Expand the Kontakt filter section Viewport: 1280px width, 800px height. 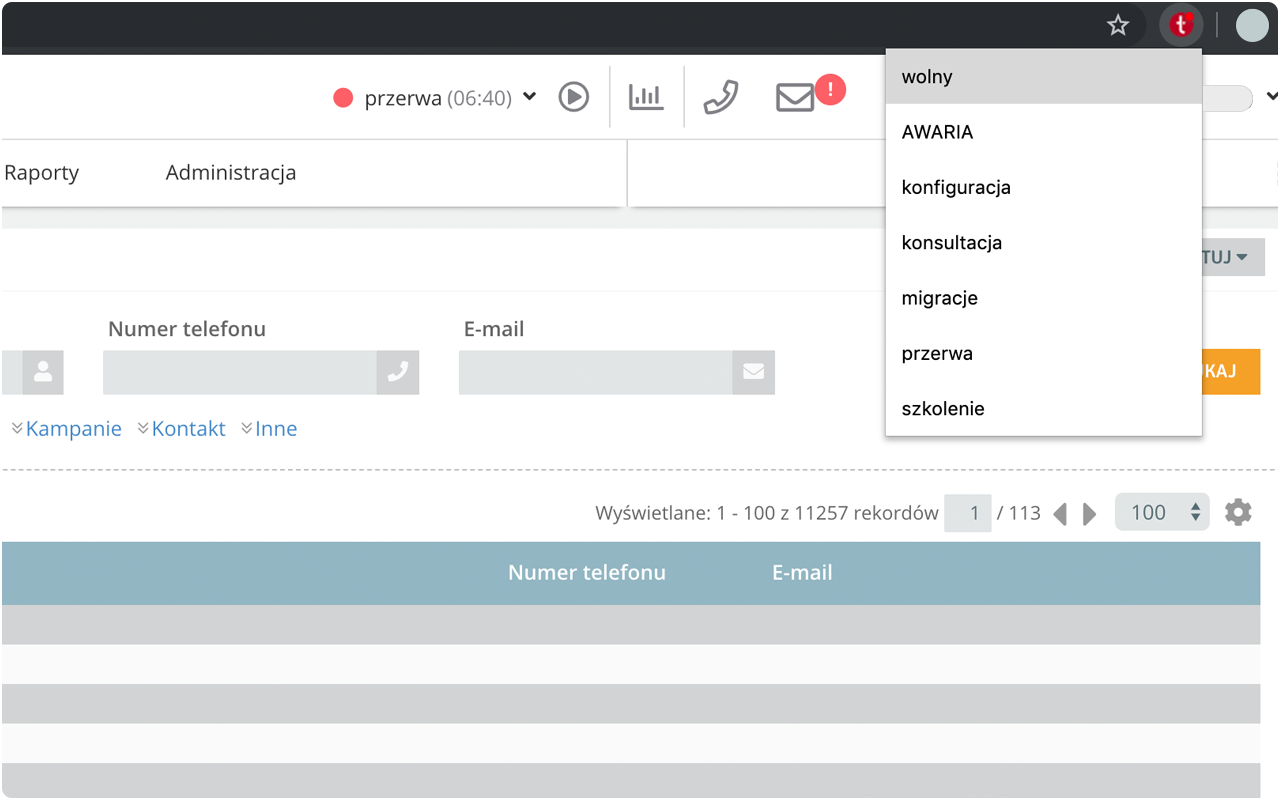(x=182, y=429)
